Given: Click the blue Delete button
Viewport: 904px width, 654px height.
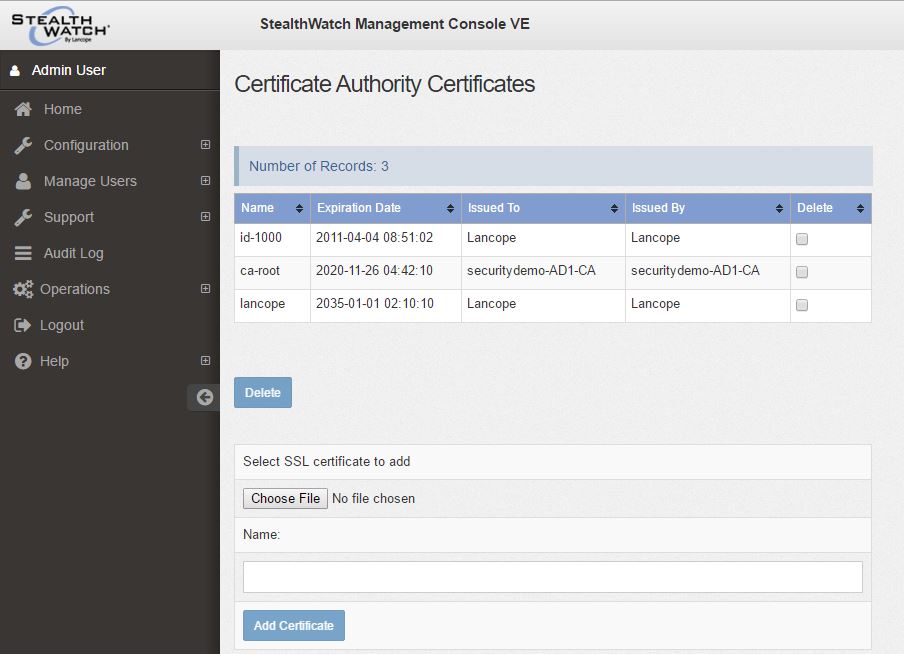Looking at the screenshot, I should coord(263,393).
